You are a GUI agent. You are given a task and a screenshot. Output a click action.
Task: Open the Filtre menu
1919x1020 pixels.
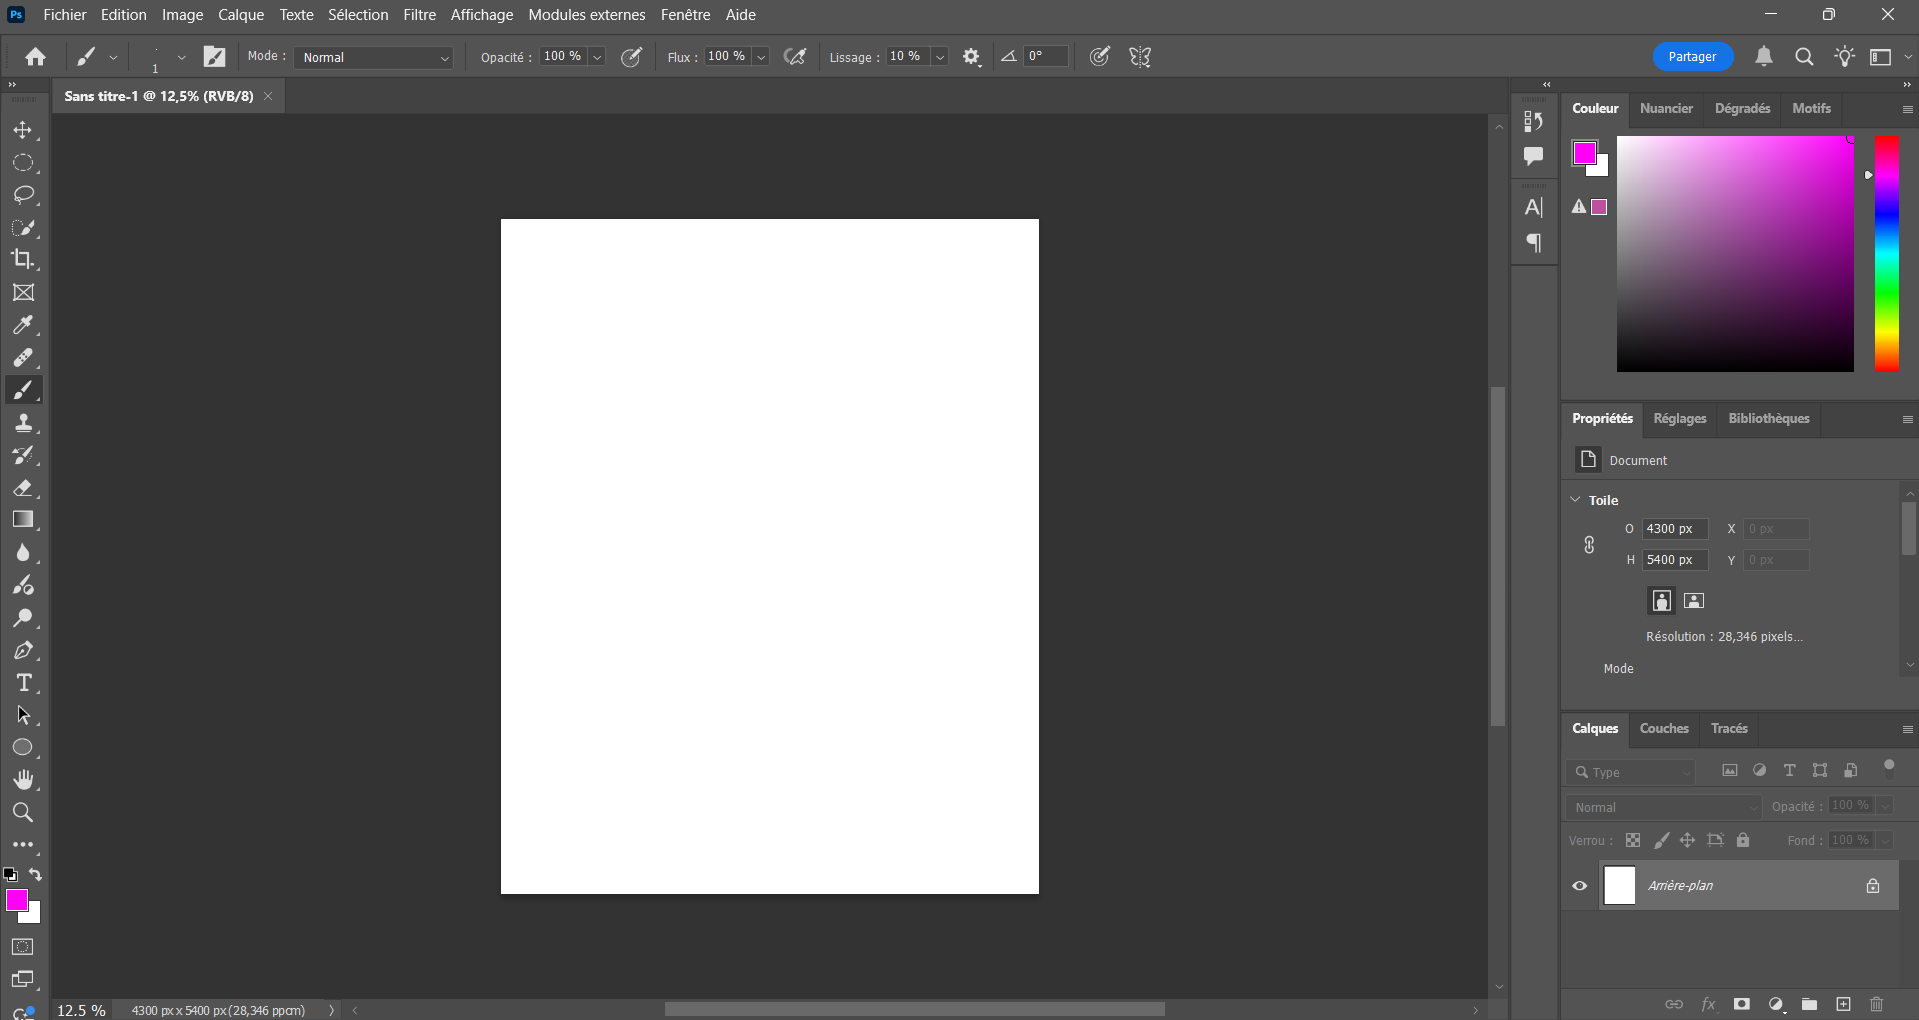coord(419,15)
